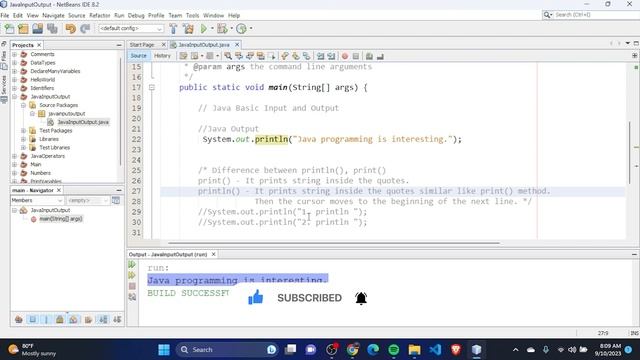
Task: Toggle Show Non-Public Members filter in Navigator
Action: [60, 320]
